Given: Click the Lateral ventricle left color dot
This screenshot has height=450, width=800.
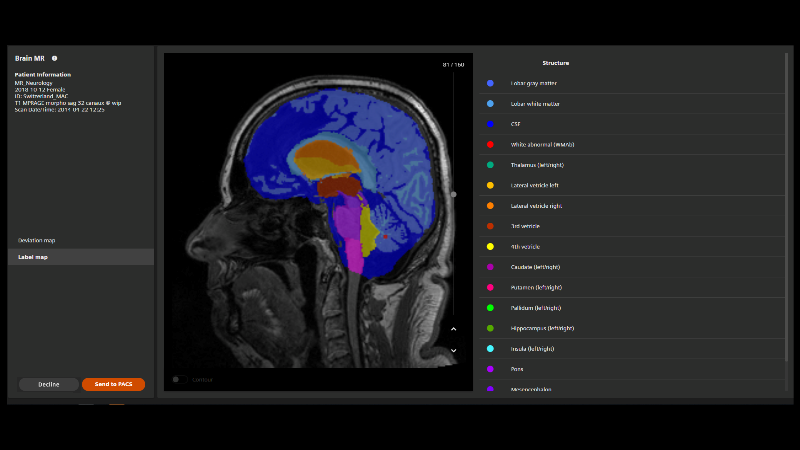Looking at the screenshot, I should point(490,185).
